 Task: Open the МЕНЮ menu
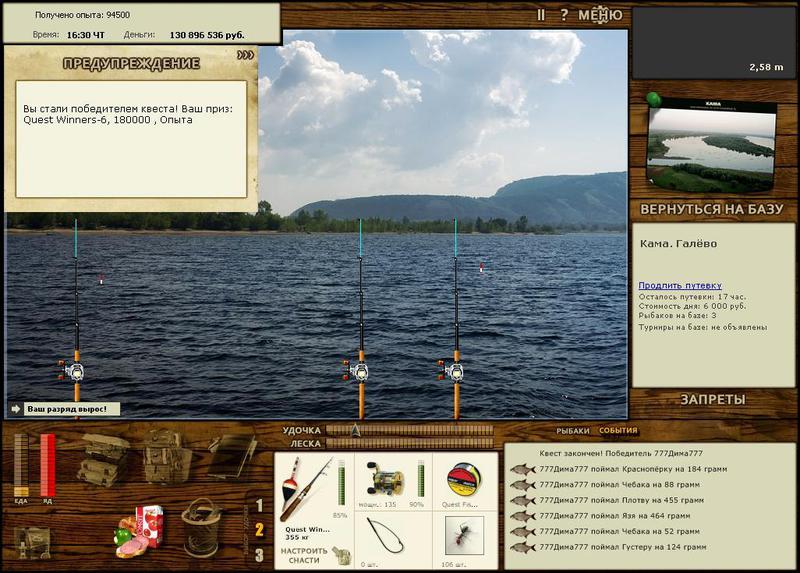click(600, 15)
